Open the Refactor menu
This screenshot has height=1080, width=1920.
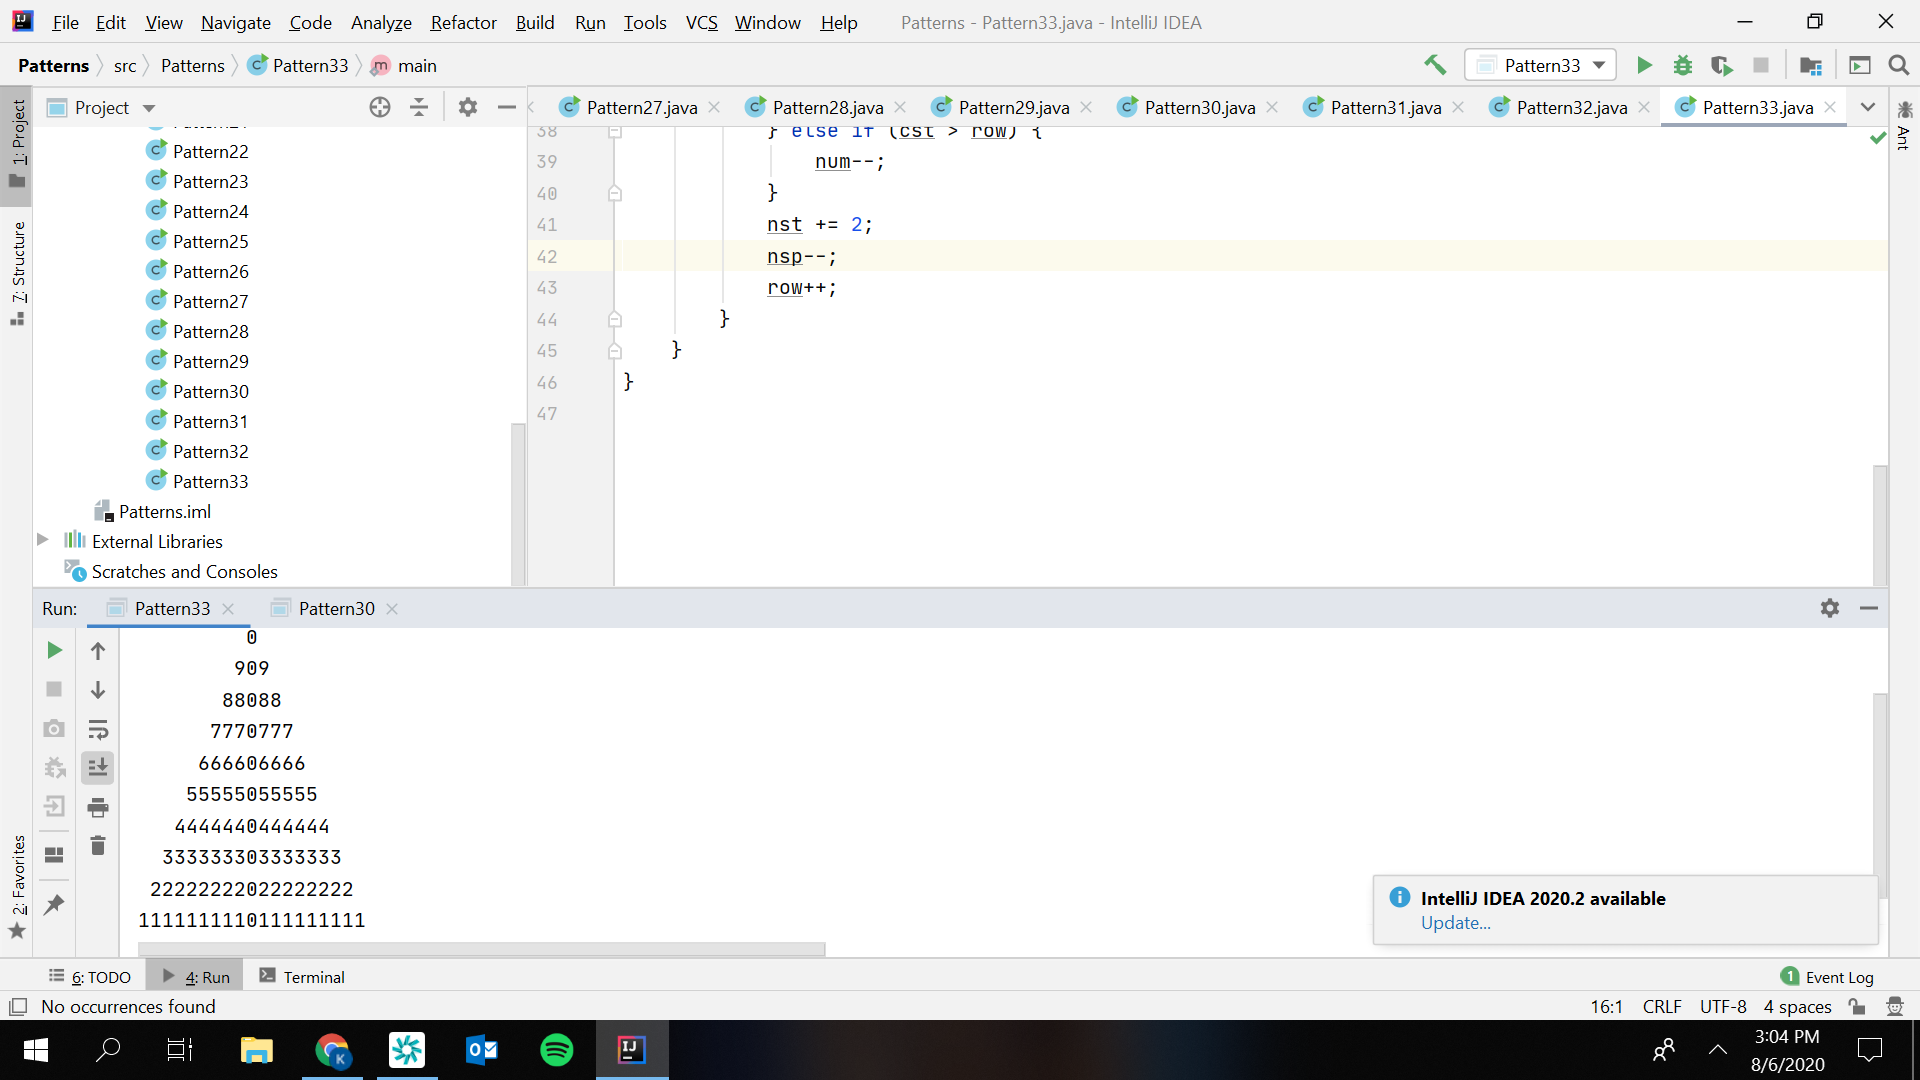pos(463,22)
